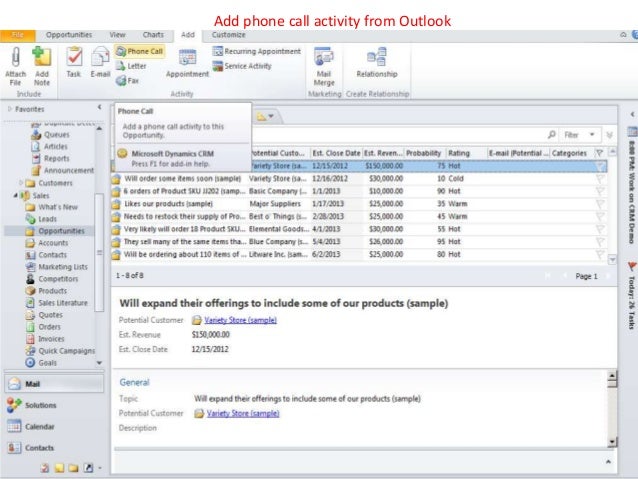Add a Fax activity
638x479 pixels.
click(127, 81)
